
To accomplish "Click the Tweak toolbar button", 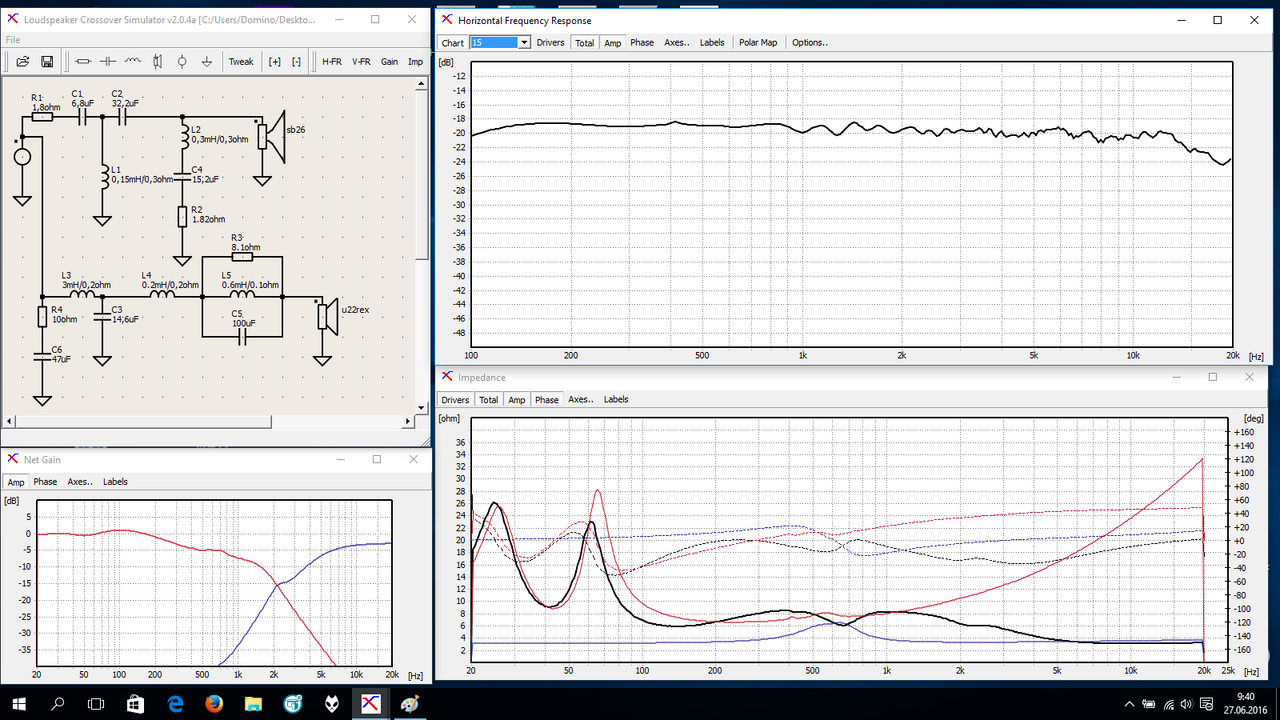I will 241,61.
